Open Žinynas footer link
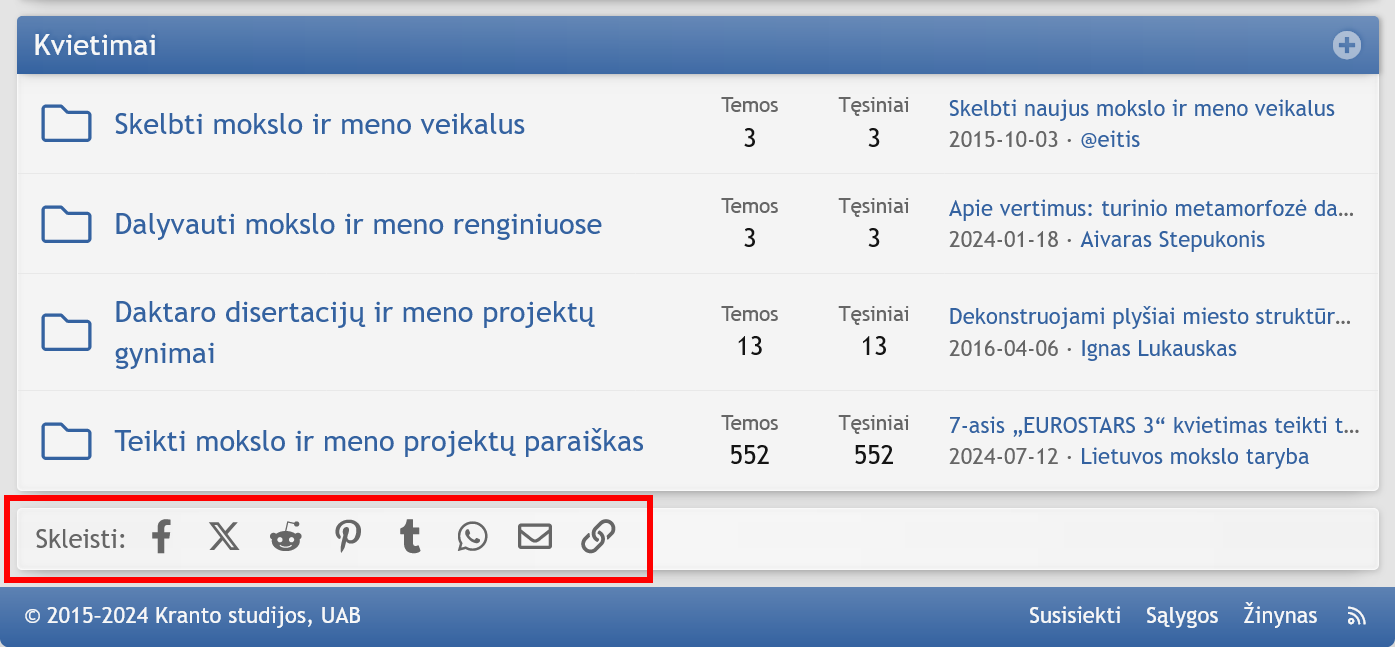This screenshot has width=1395, height=647. (1280, 616)
